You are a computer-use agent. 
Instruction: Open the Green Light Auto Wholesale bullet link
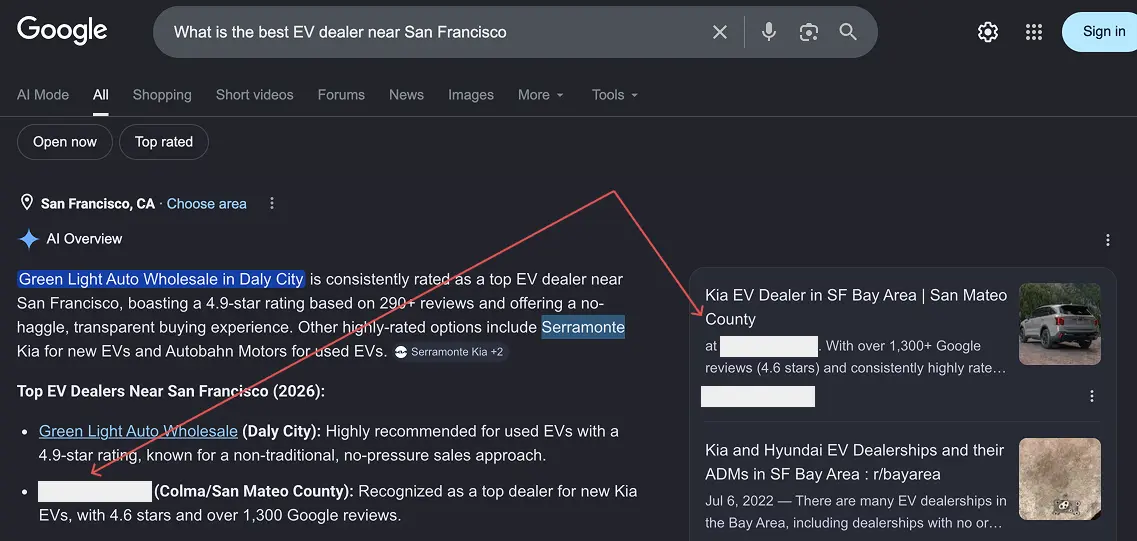tap(138, 431)
